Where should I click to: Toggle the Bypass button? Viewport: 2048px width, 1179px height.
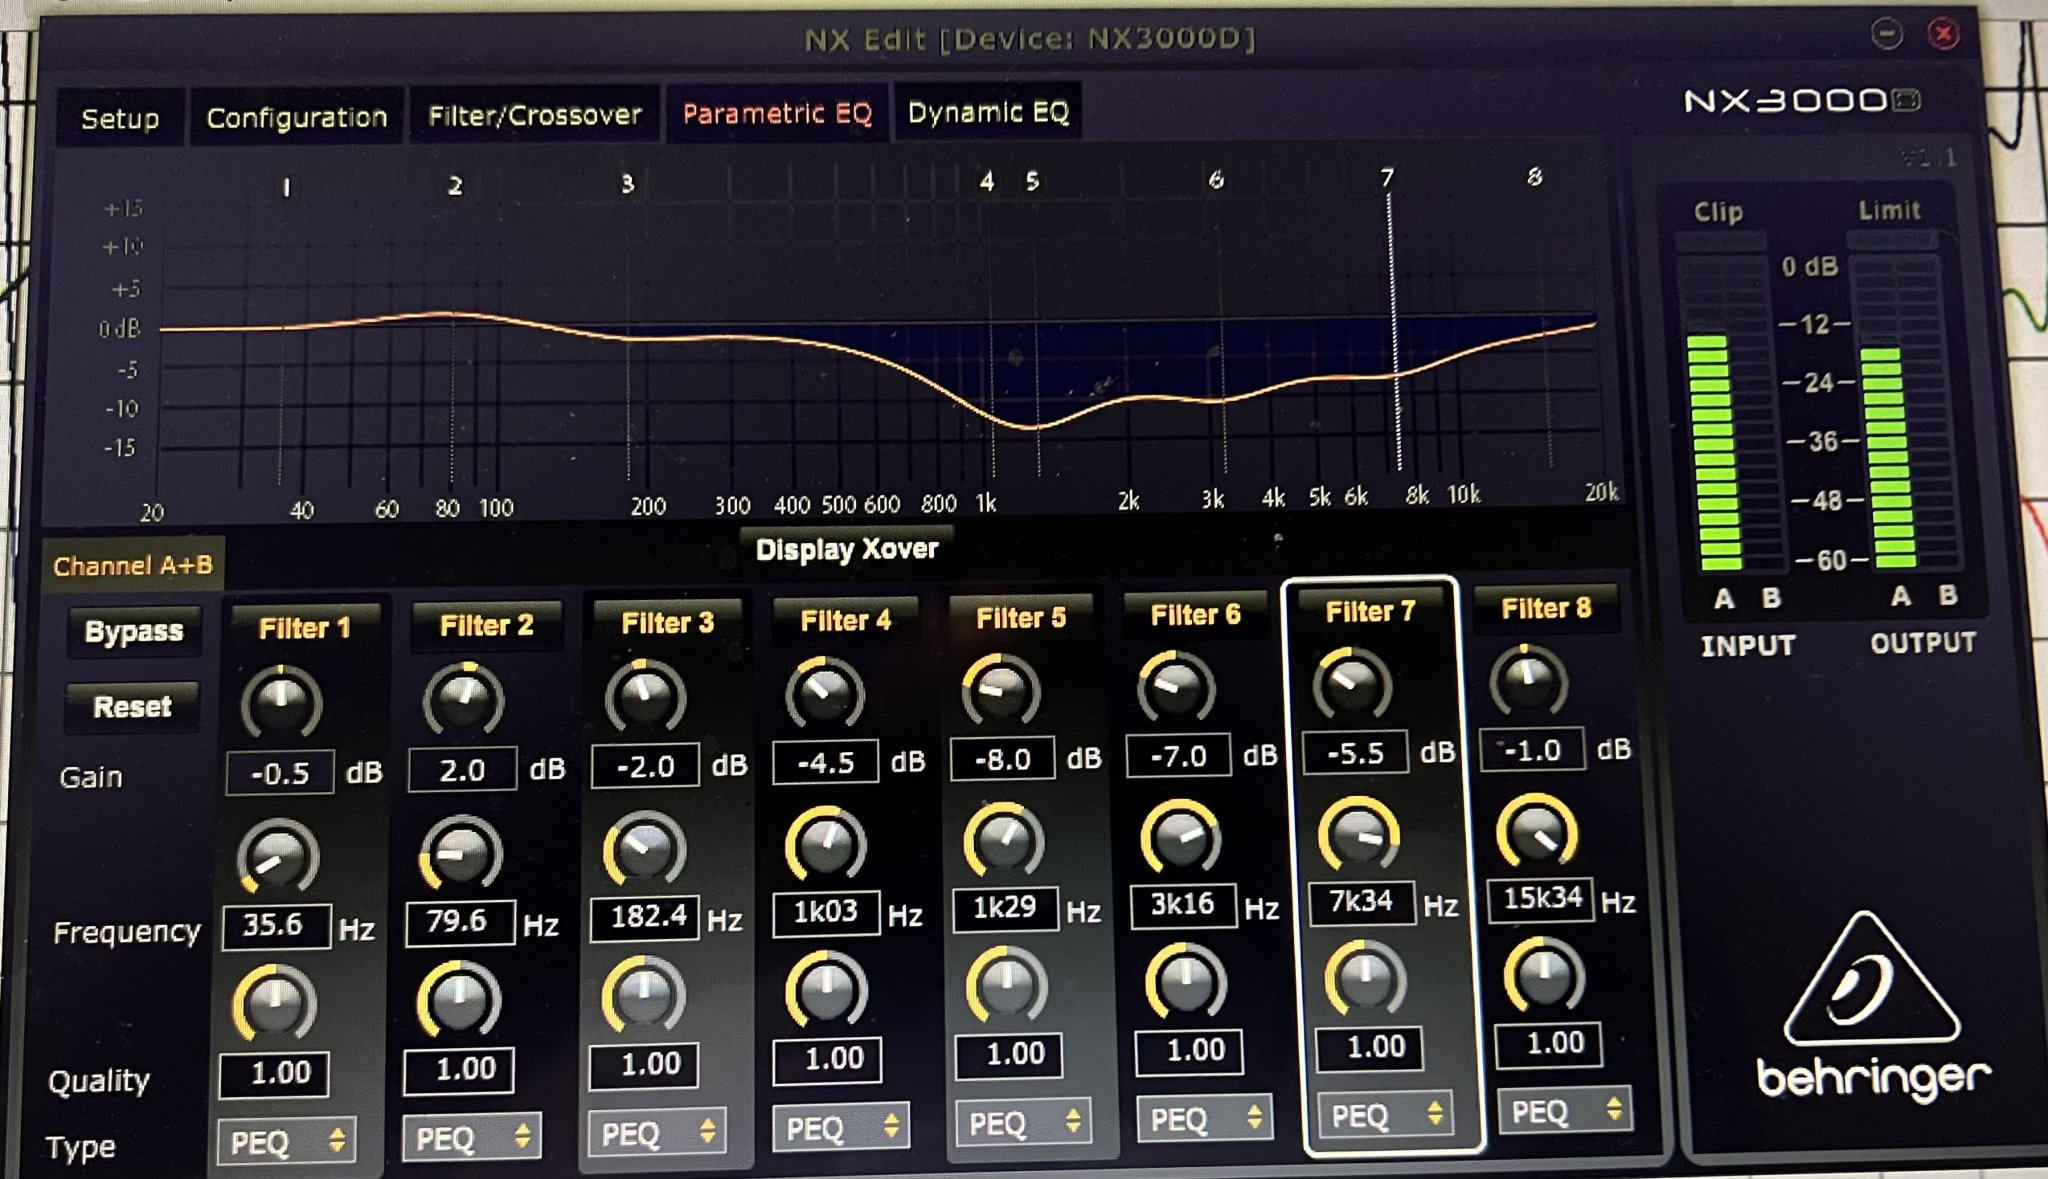134,631
